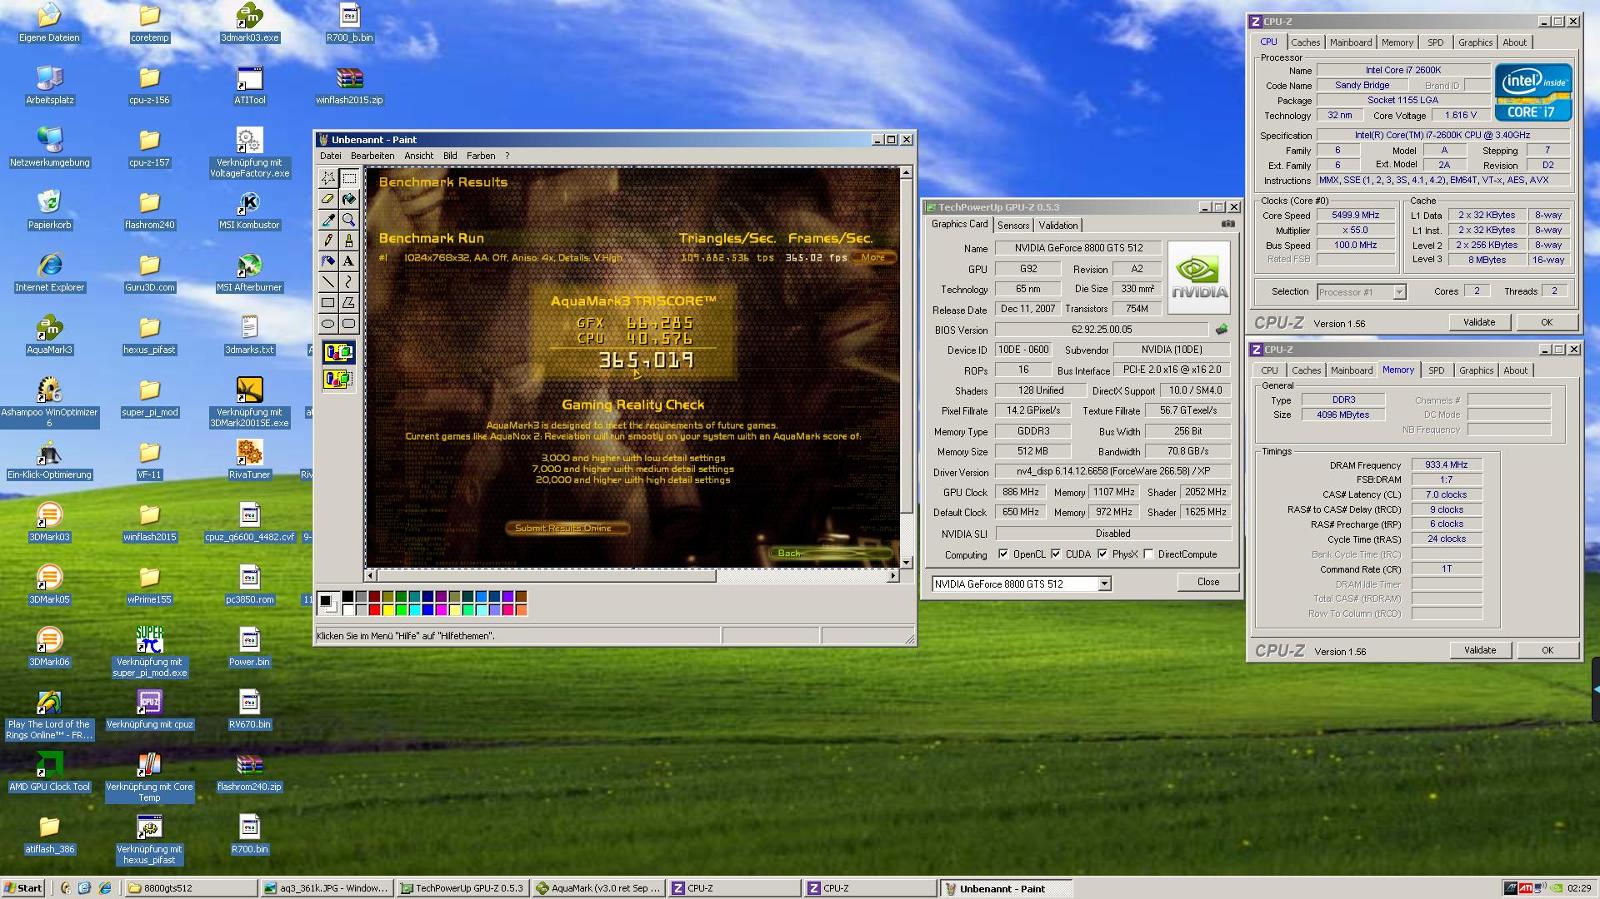Select the Rectangle shape tool

328,303
